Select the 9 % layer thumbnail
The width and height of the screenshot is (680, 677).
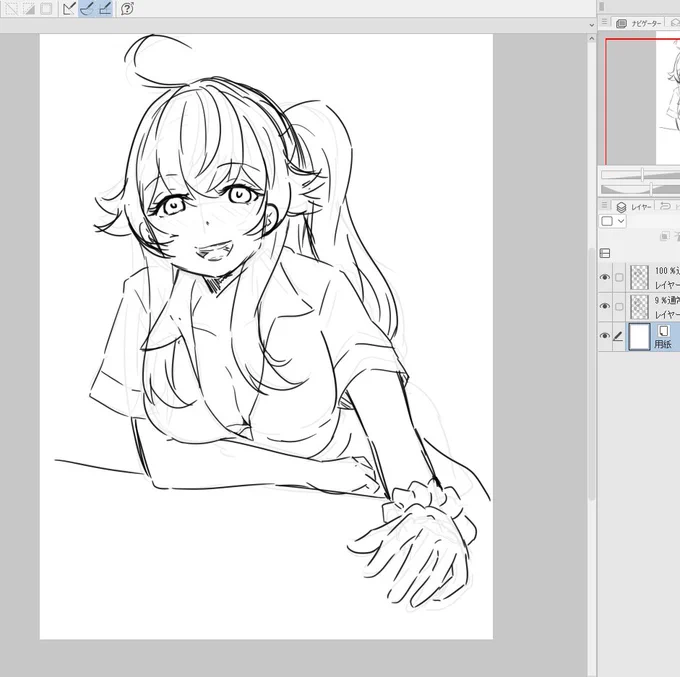pos(639,307)
